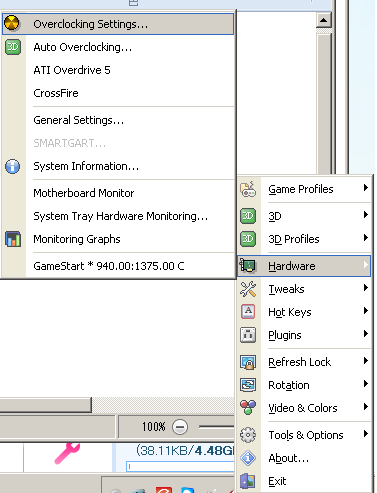Open Monitoring Graphs
The height and width of the screenshot is (493, 377).
pos(118,239)
